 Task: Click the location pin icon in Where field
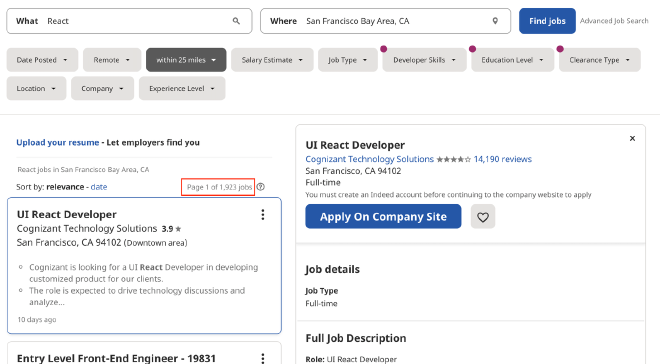pos(495,21)
